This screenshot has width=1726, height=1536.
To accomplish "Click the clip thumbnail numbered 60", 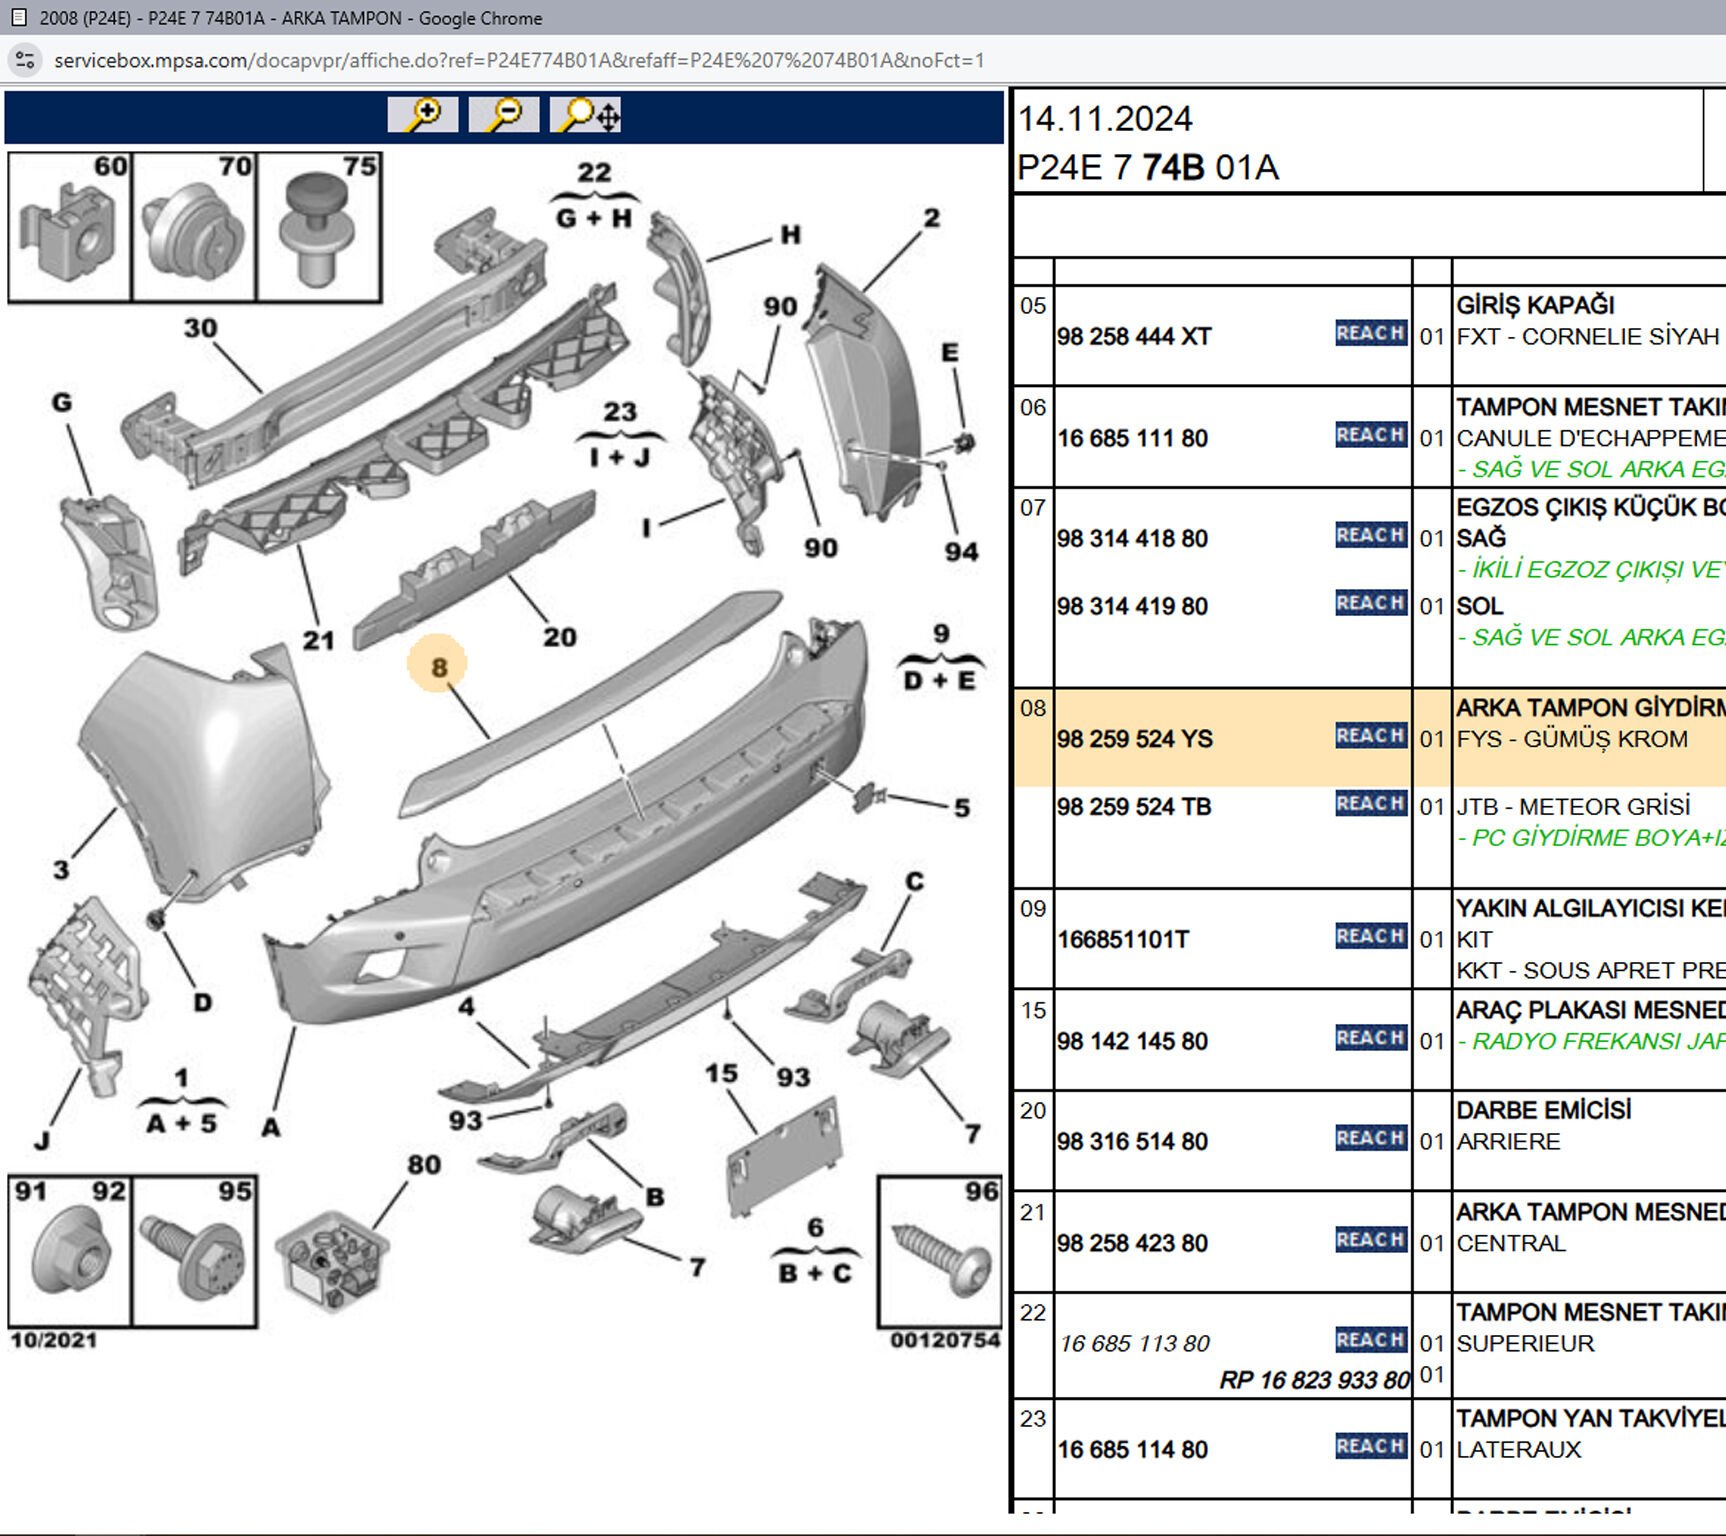I will pyautogui.click(x=70, y=228).
